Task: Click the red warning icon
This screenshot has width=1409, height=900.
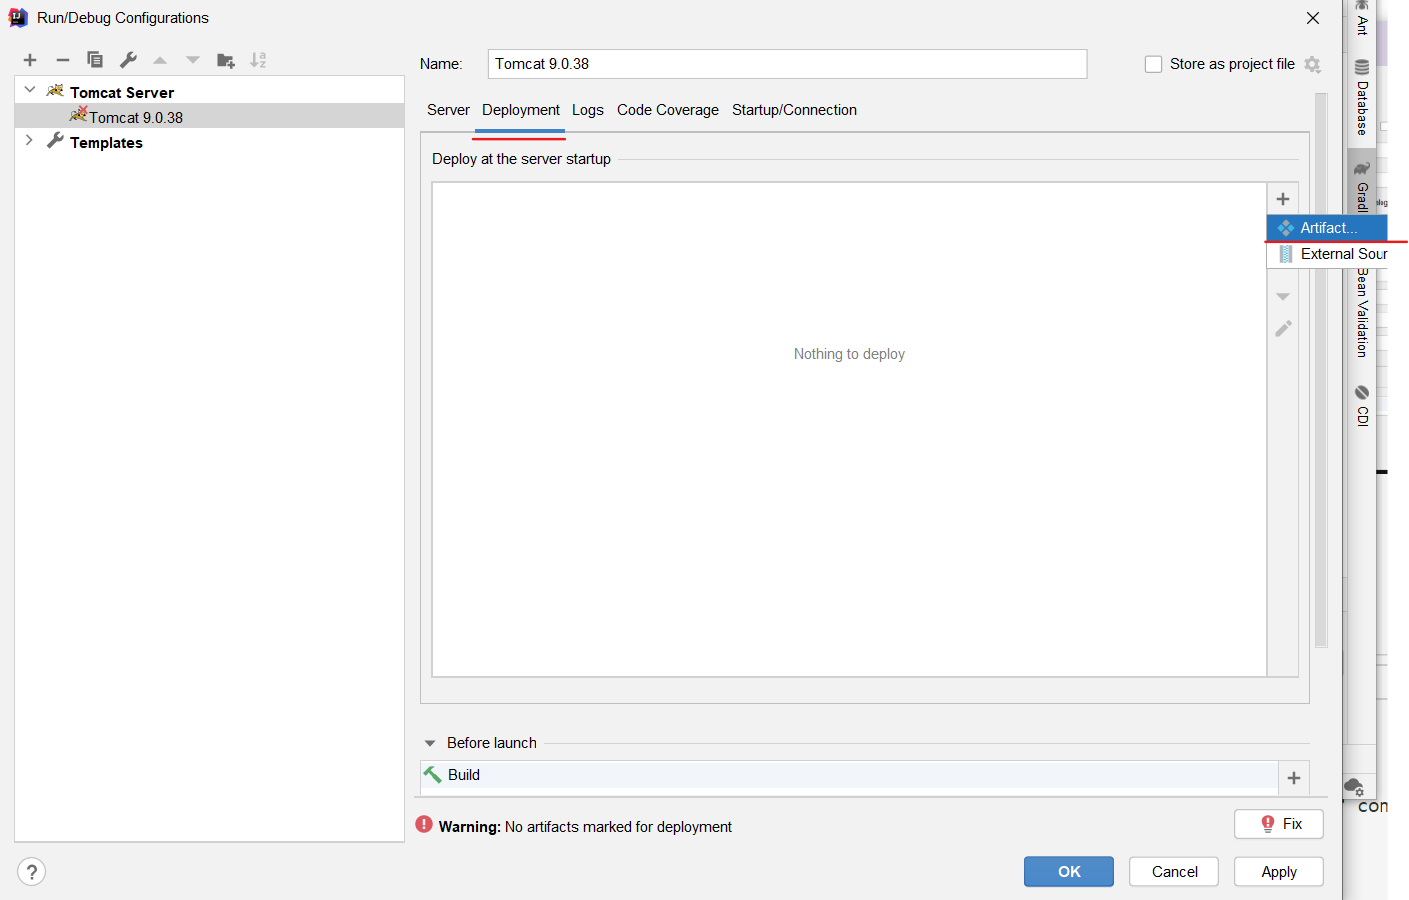Action: 424,825
